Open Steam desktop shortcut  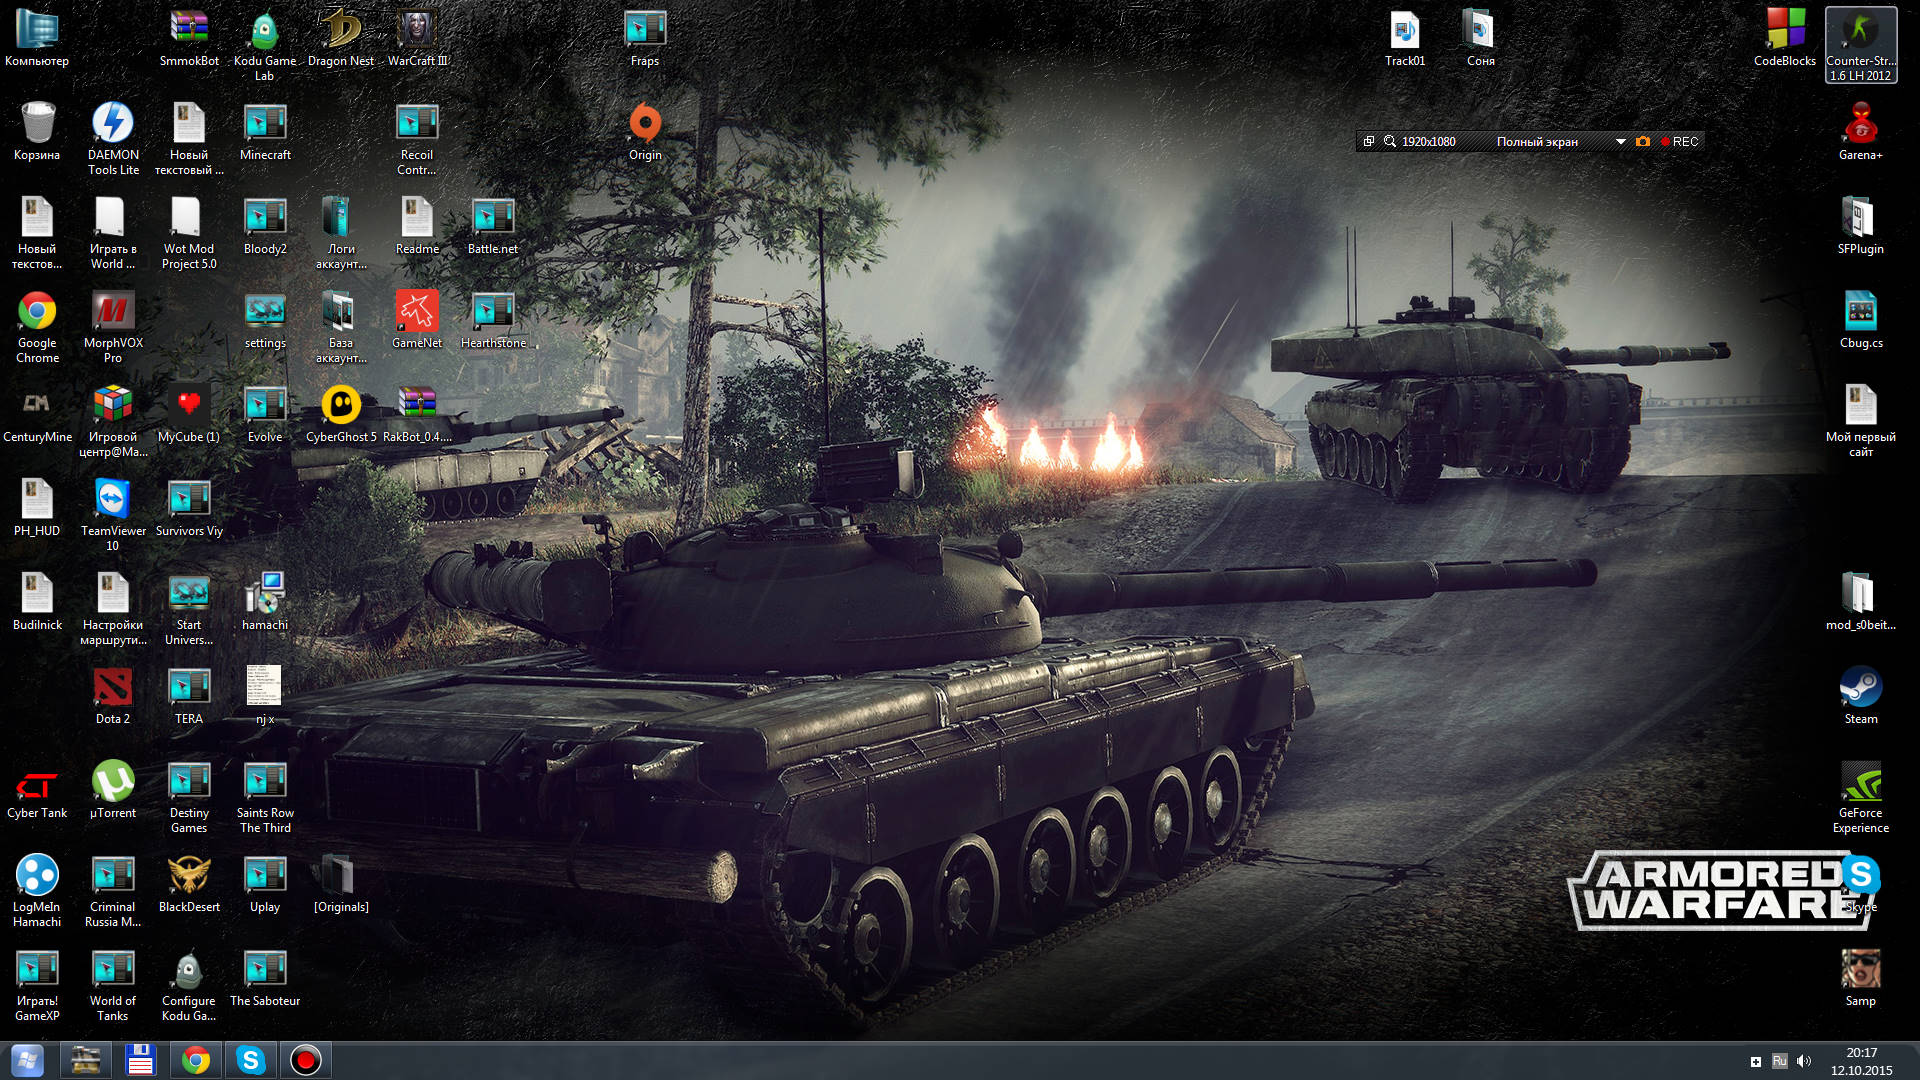tap(1861, 696)
